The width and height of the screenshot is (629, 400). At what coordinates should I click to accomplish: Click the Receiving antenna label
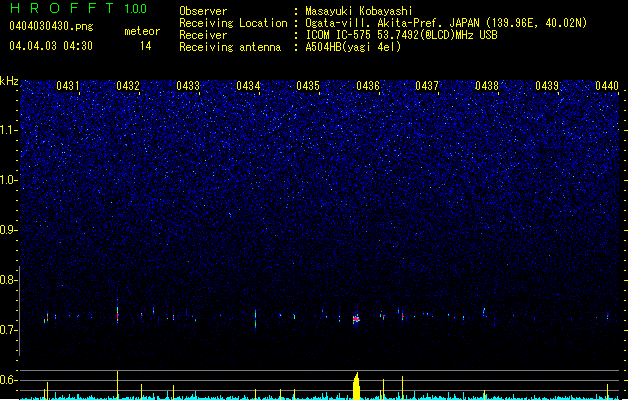[230, 47]
